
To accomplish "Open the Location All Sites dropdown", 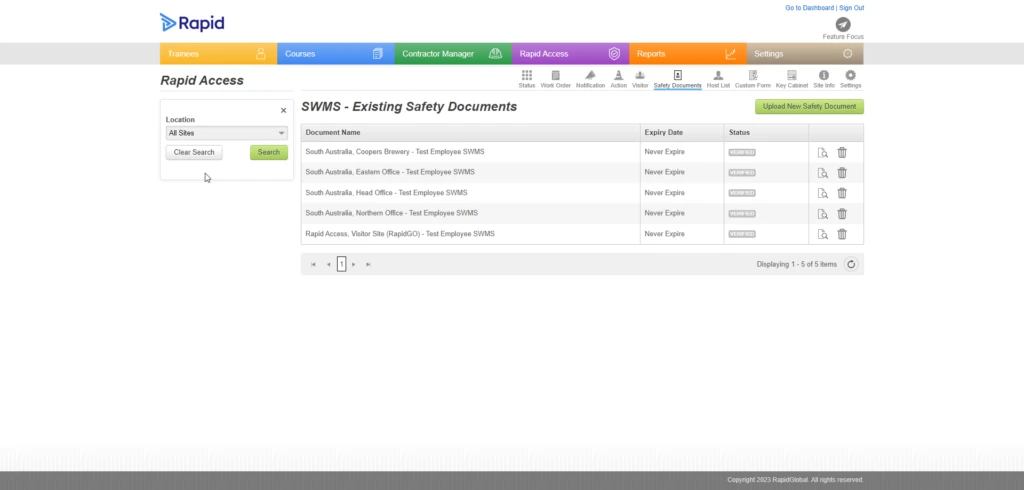I will tap(227, 133).
